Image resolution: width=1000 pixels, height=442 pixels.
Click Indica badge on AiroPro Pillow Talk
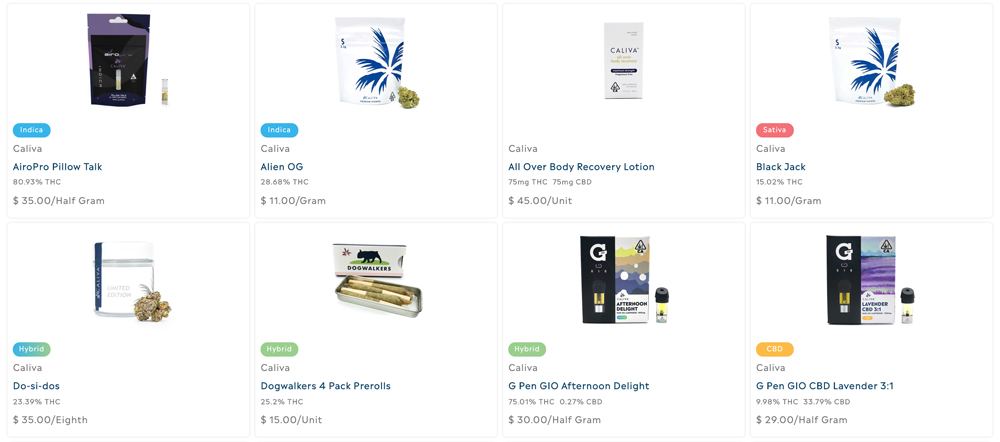[31, 130]
